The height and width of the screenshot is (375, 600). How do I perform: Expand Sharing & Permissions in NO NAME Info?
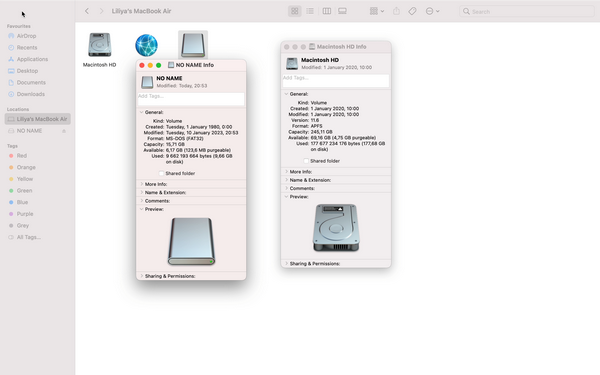click(142, 276)
